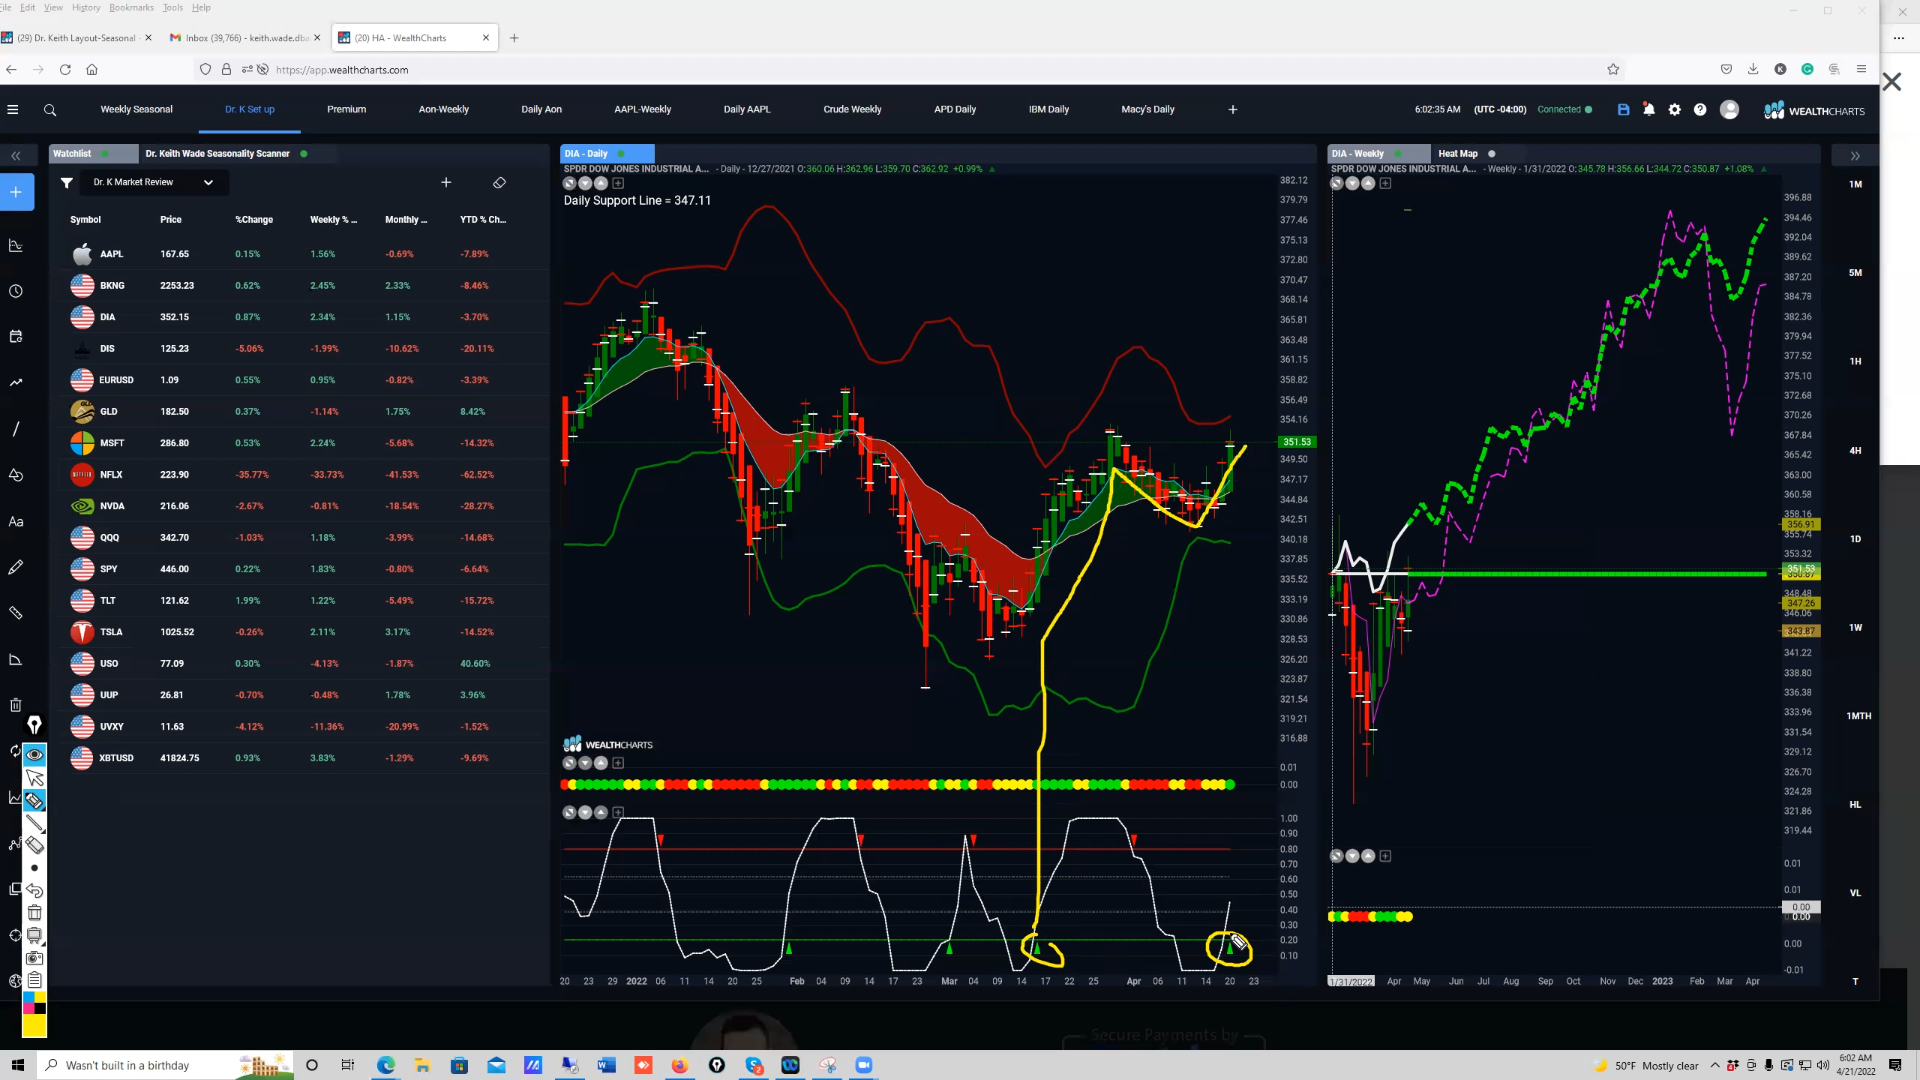Open the user profile avatar
This screenshot has width=1920, height=1080.
point(1729,110)
